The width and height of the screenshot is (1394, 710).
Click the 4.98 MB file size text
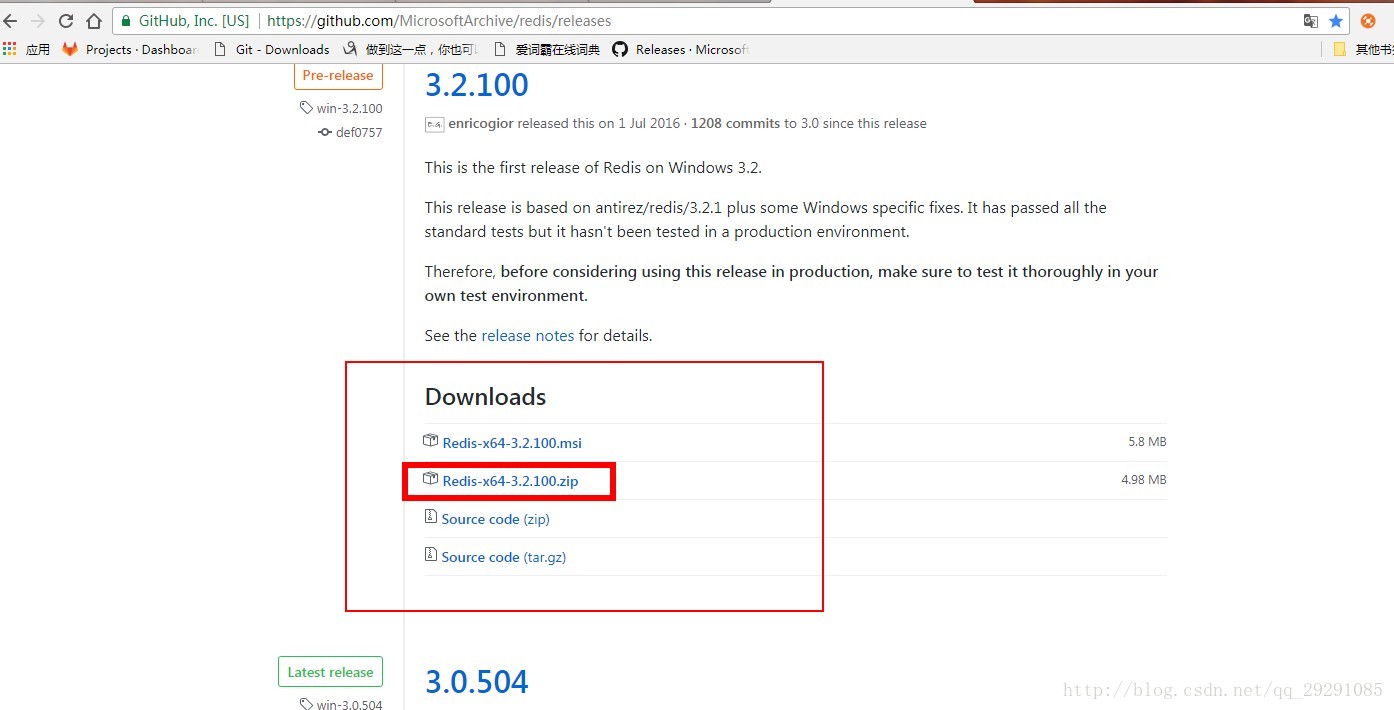coord(1144,480)
